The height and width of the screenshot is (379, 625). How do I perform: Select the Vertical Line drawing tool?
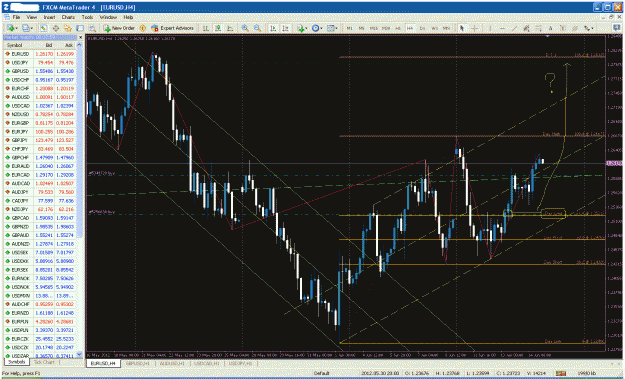[x=490, y=28]
